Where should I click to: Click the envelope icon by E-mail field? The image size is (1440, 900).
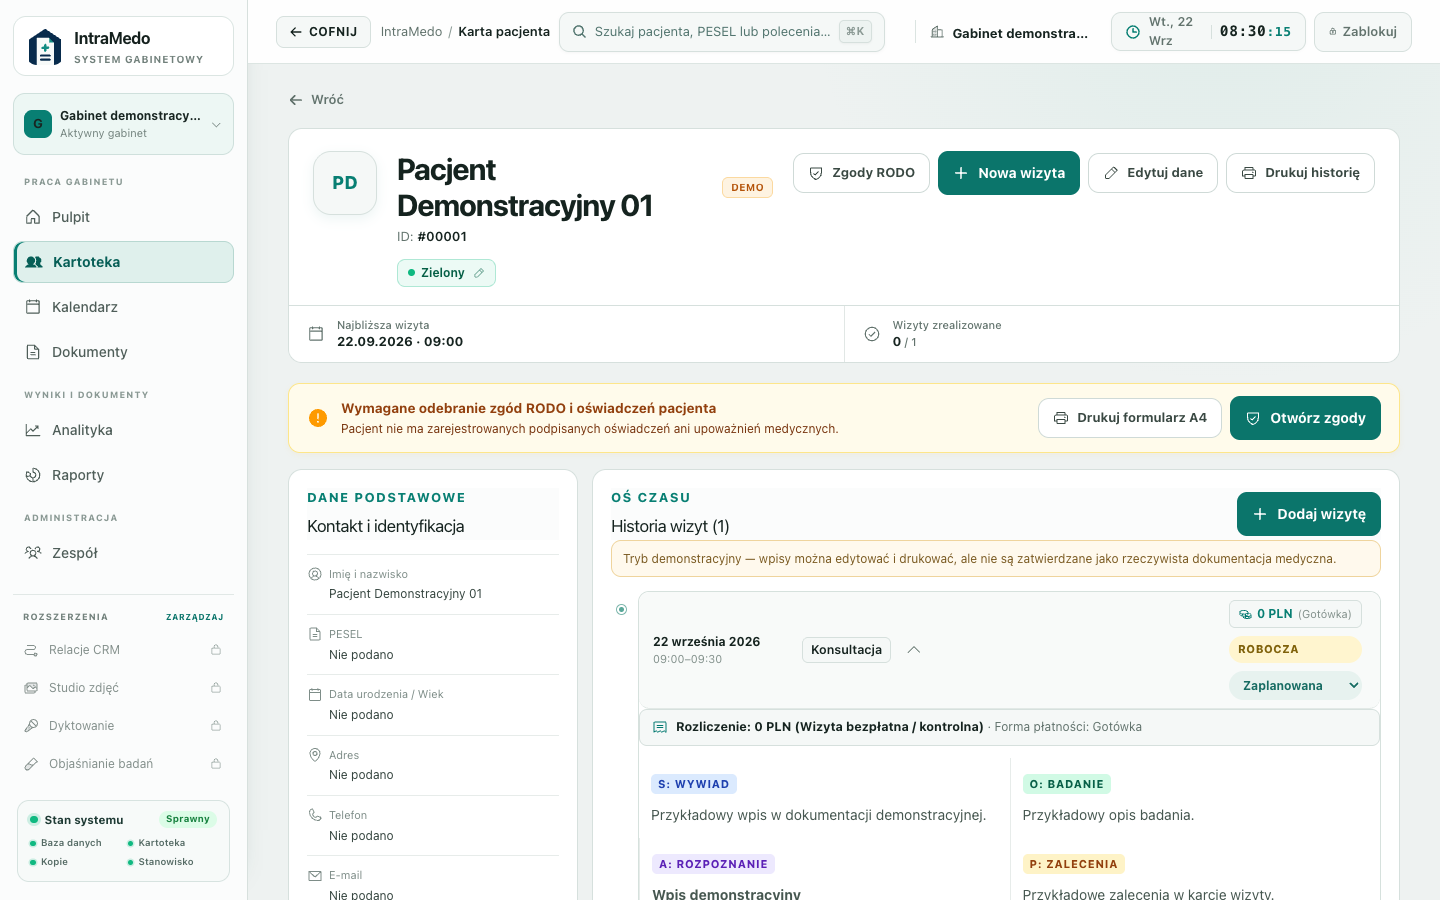point(315,876)
